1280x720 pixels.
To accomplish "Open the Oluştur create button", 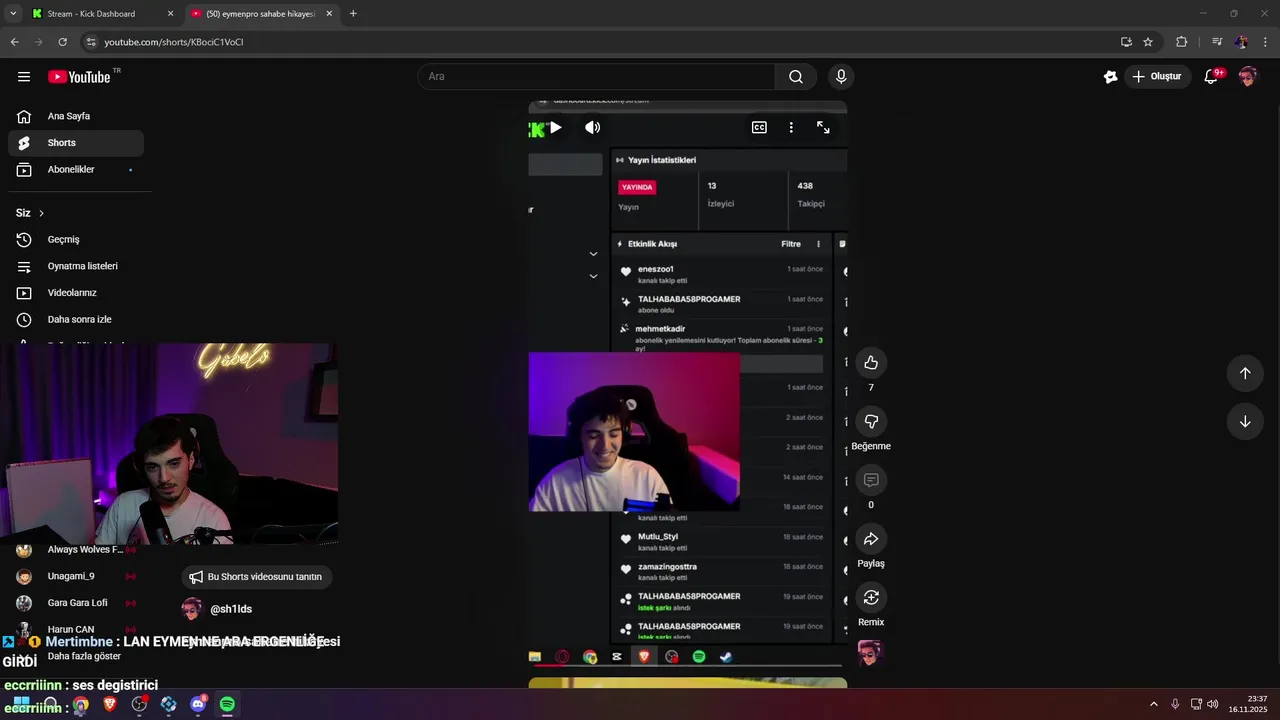I will [x=1157, y=77].
